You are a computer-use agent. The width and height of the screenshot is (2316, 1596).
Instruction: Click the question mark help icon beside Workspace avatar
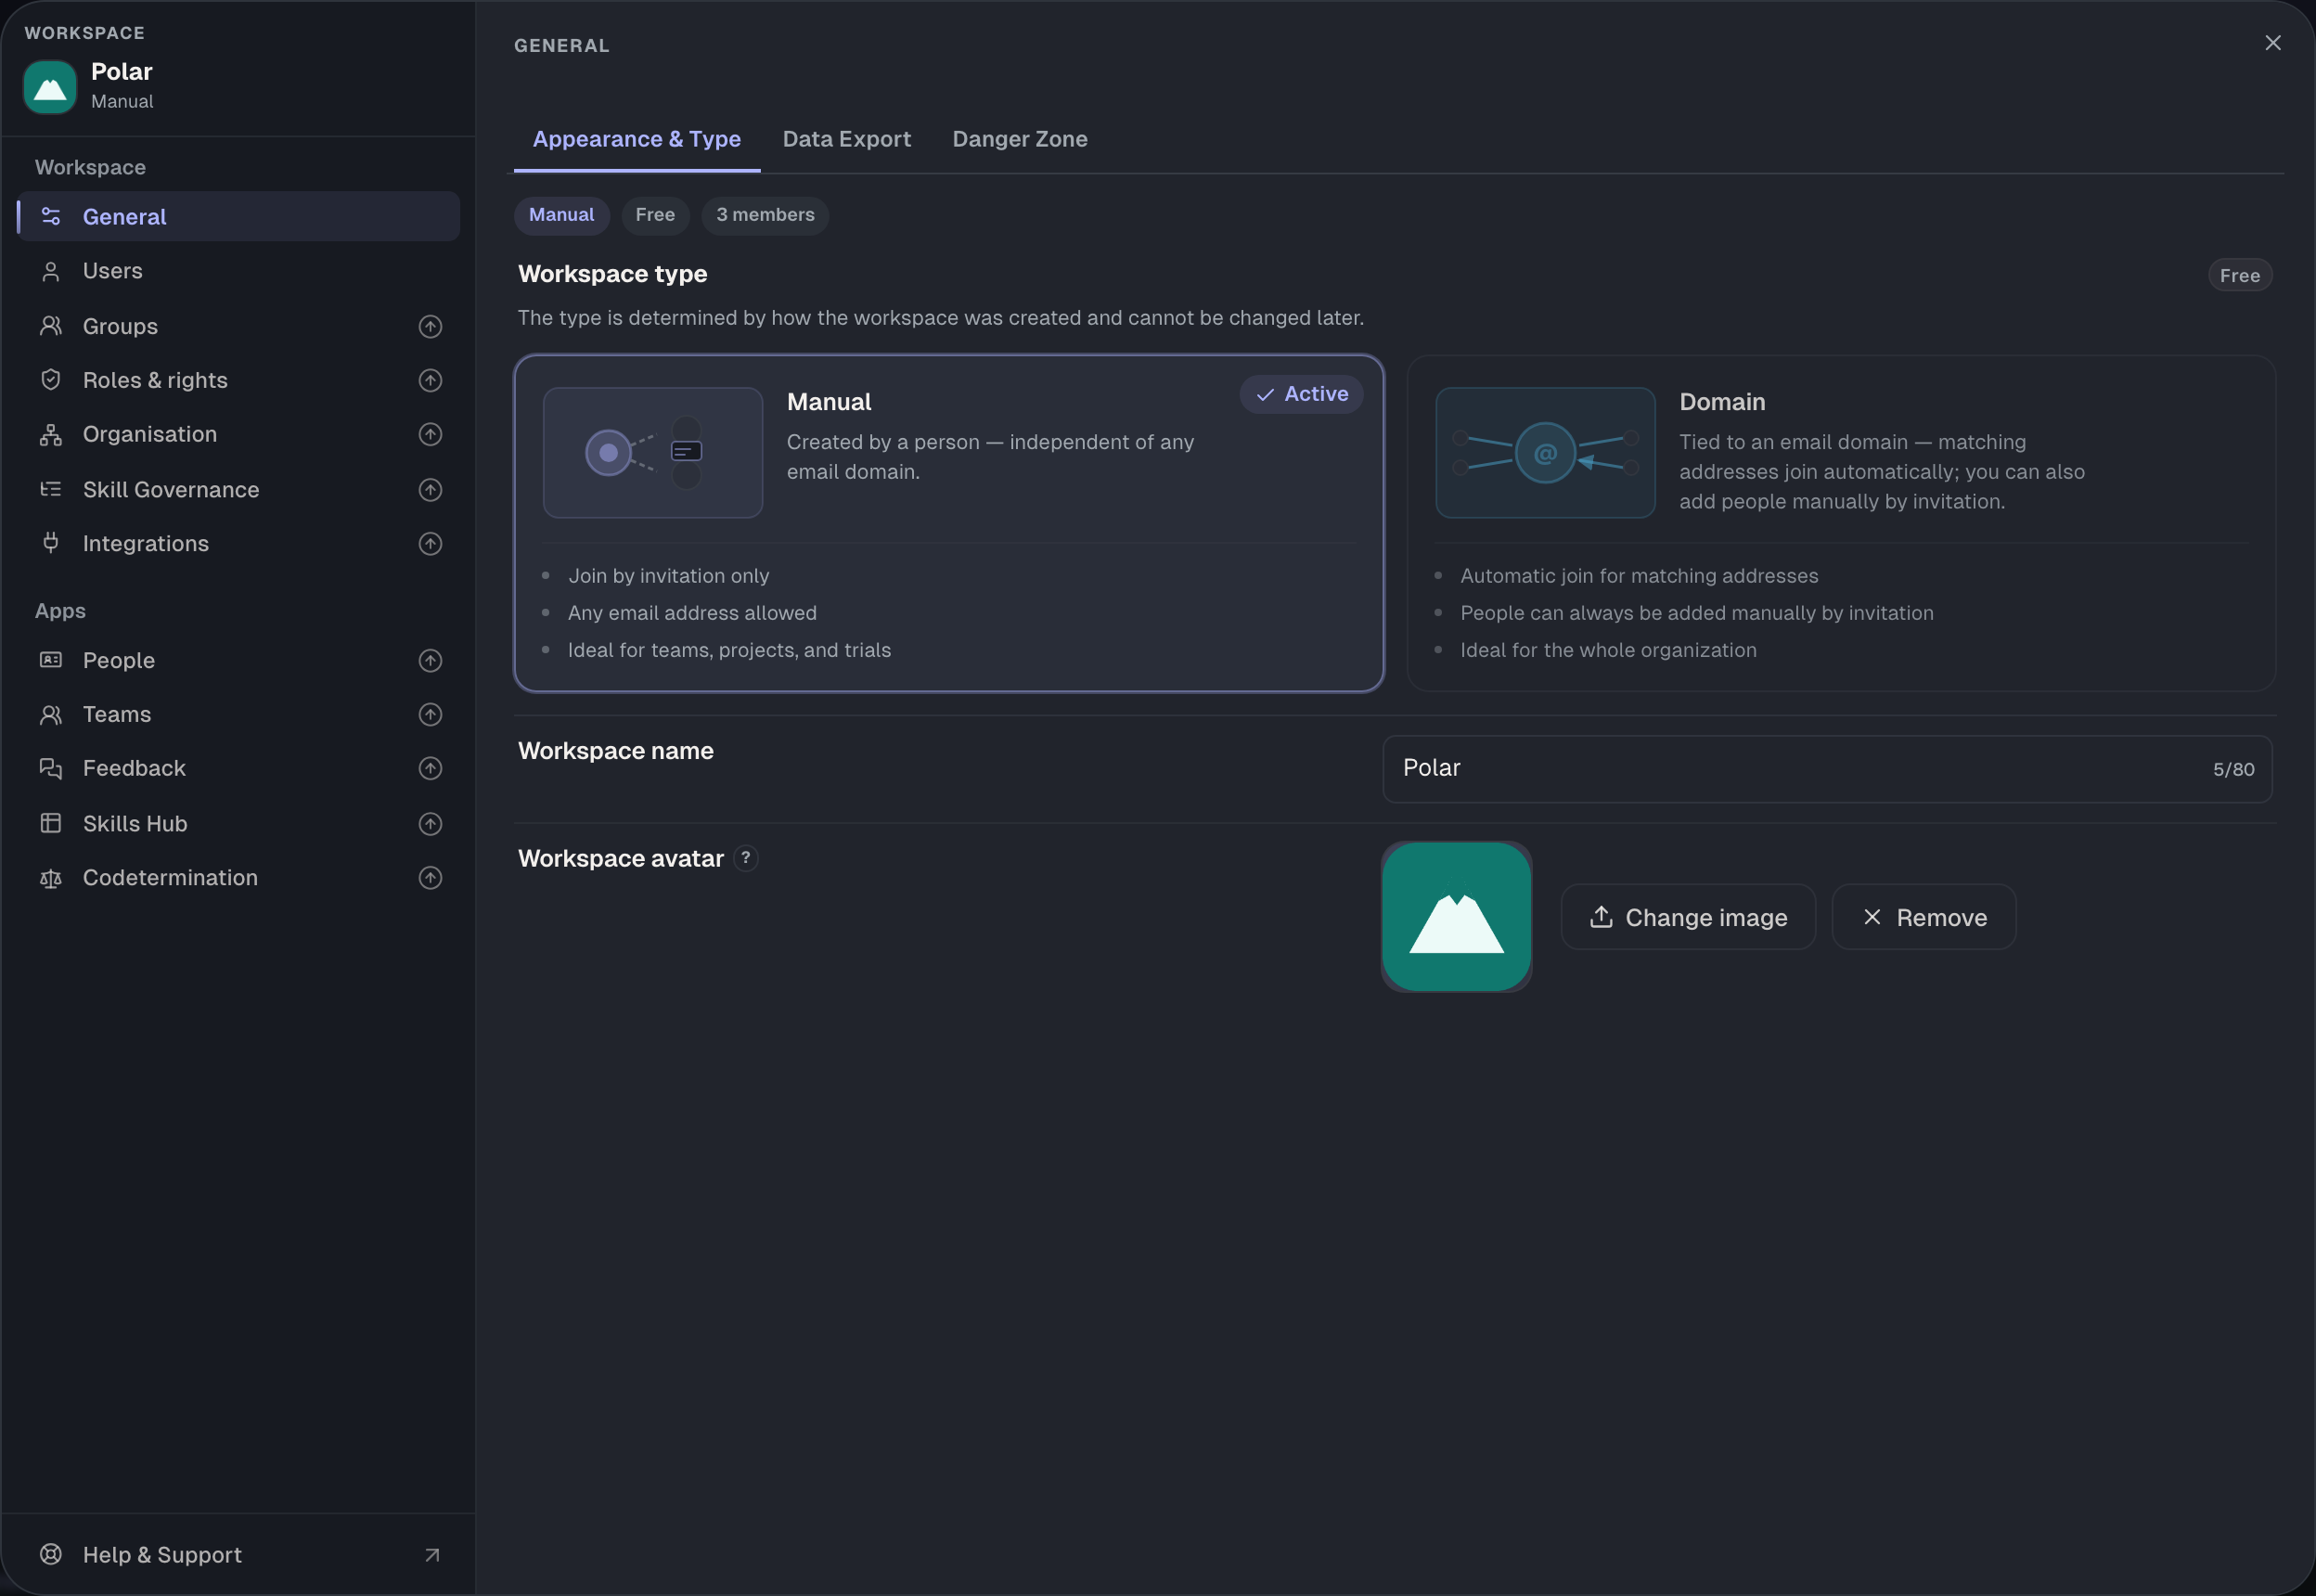pos(746,858)
